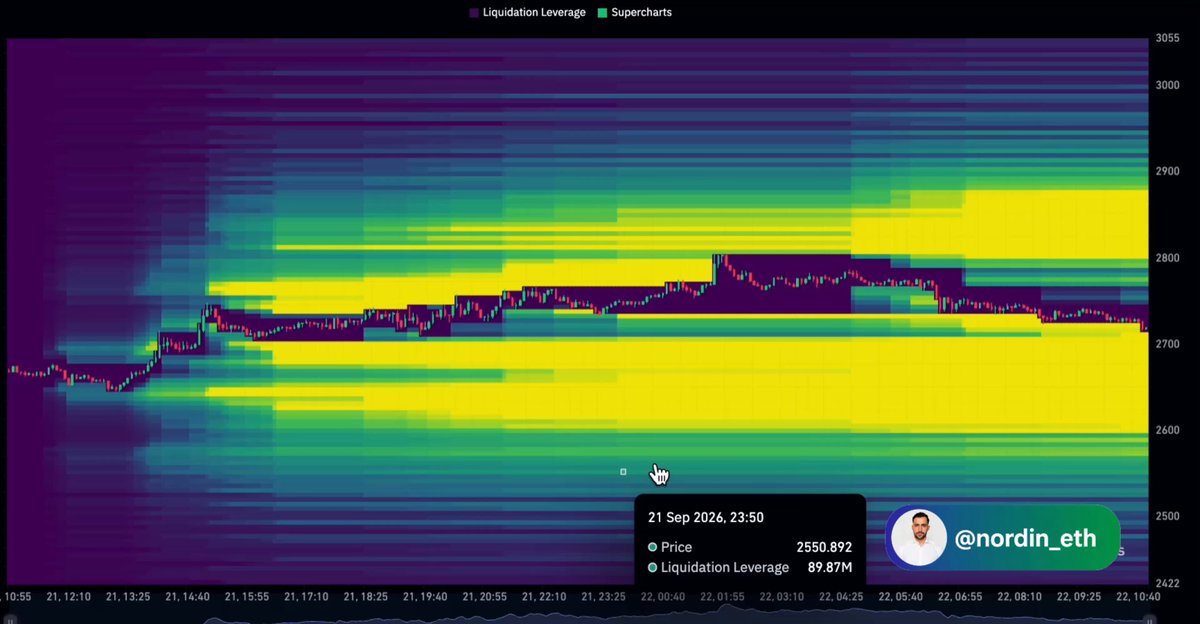
Task: Click the "21, 13:25" time axis label
Action: (127, 596)
